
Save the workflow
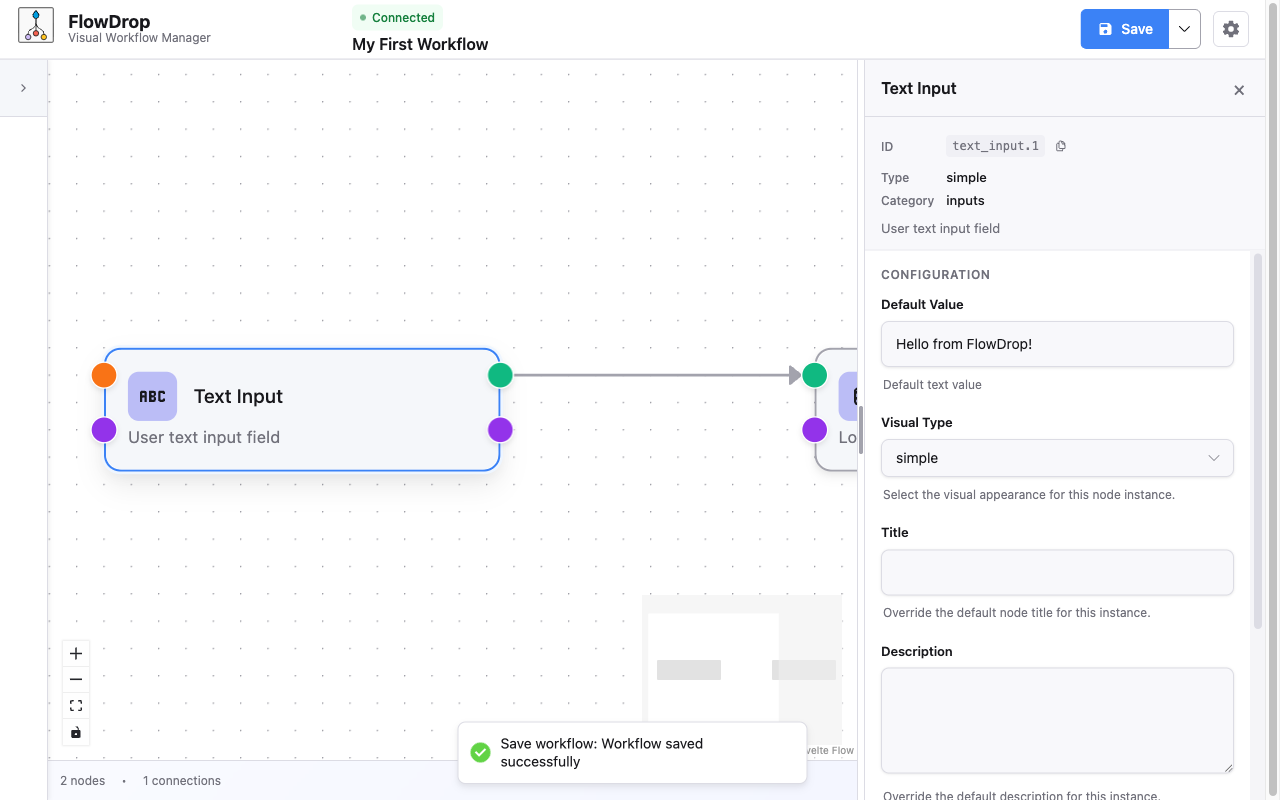[1124, 28]
